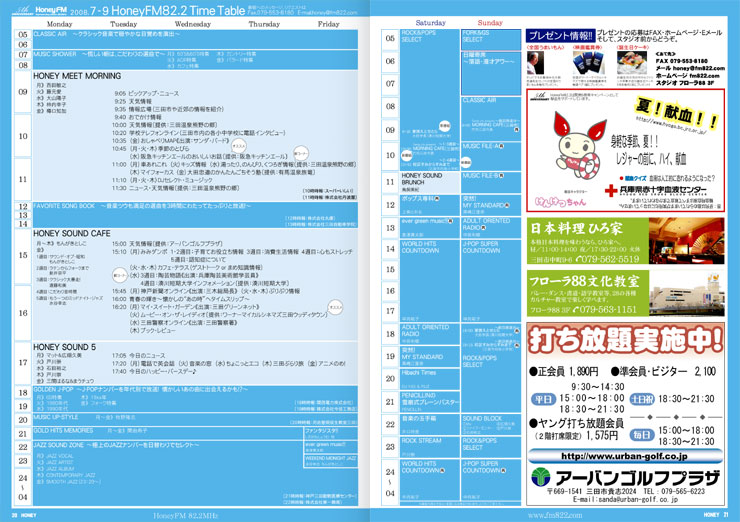Click Sunday MUSIC FILE-B program
This screenshot has width=740, height=522.
(x=491, y=182)
